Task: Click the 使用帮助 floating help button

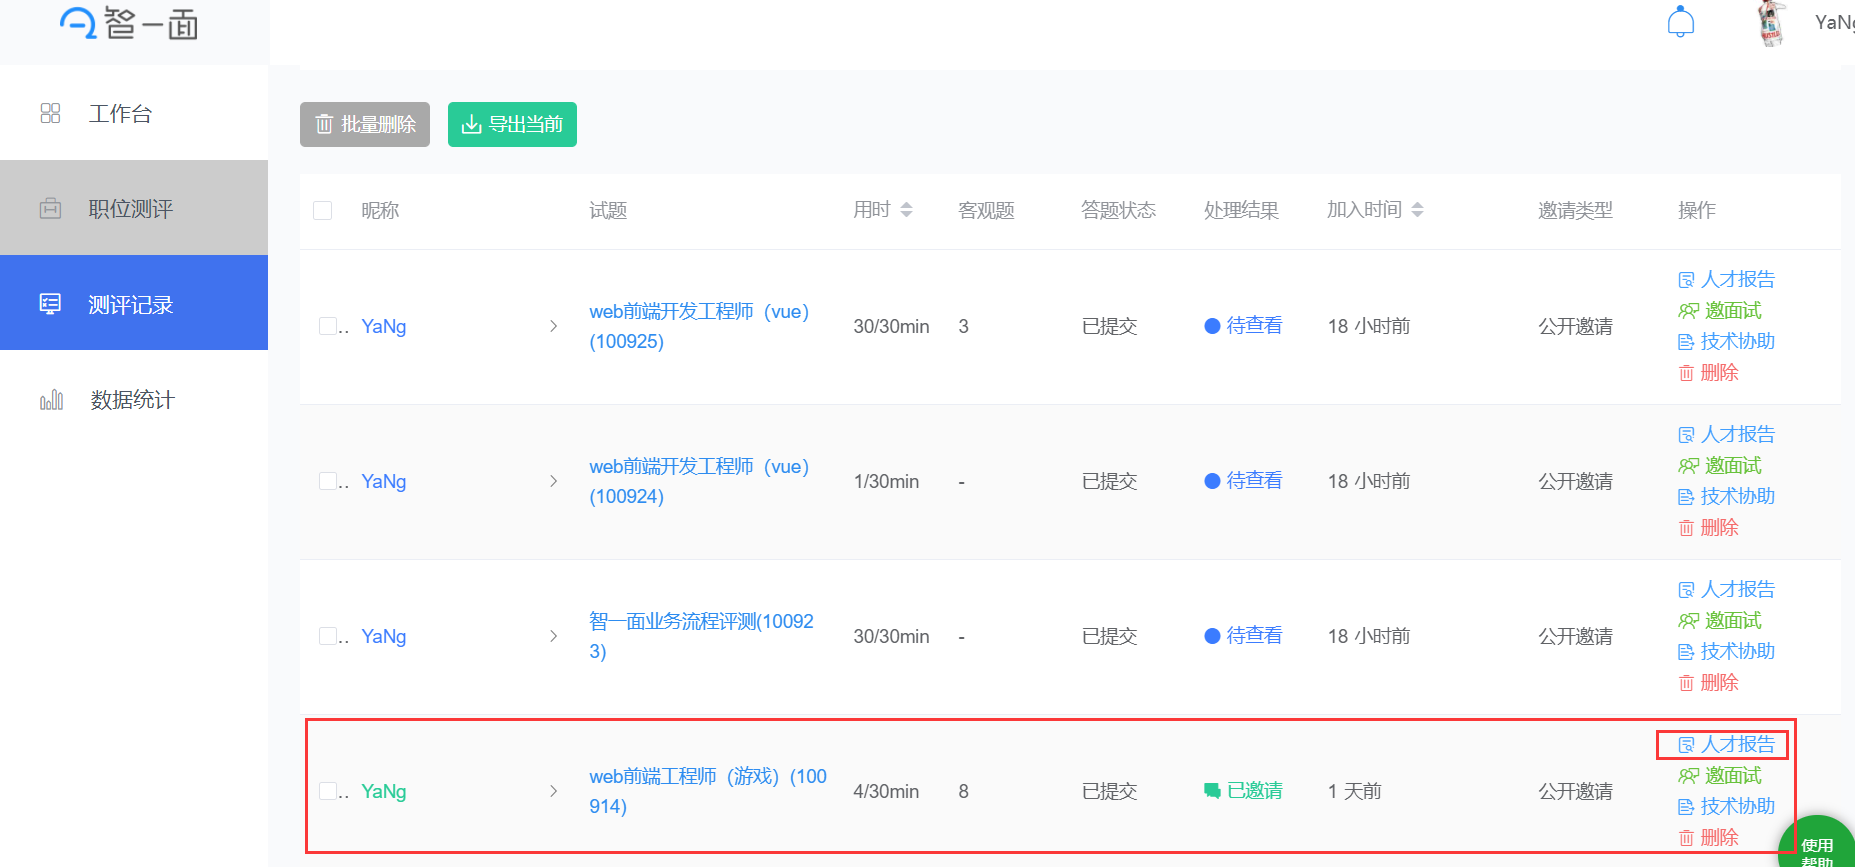Action: pos(1817,845)
